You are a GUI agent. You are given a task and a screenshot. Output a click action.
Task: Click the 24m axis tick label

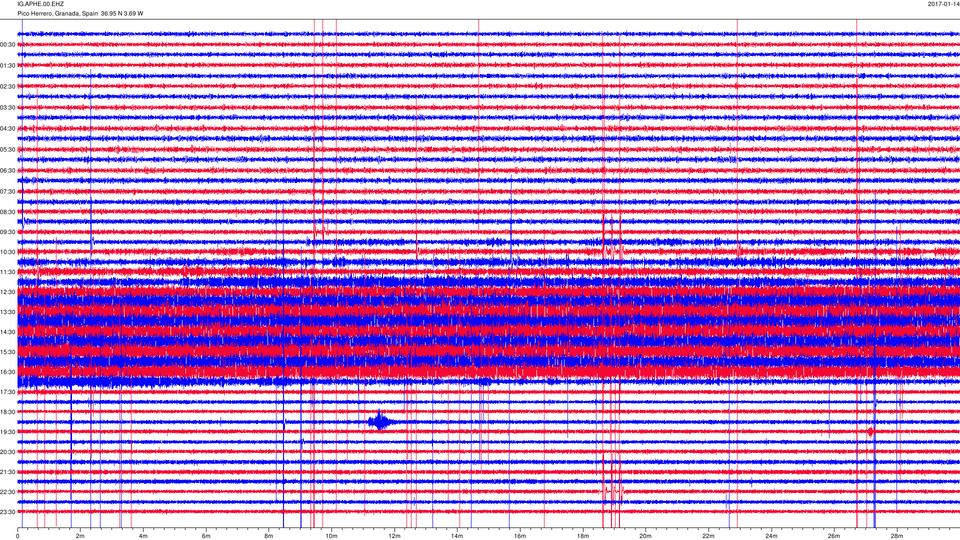coord(771,536)
